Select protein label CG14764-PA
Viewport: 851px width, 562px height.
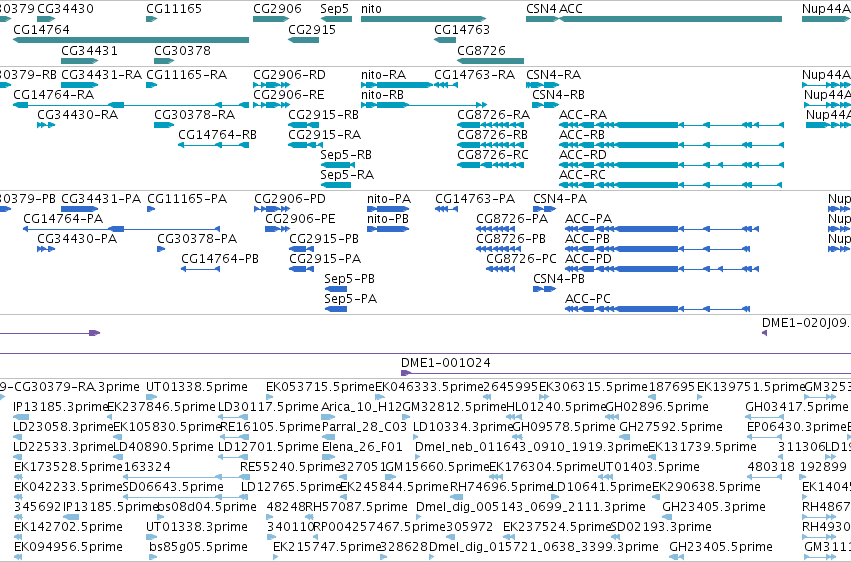pyautogui.click(x=63, y=219)
